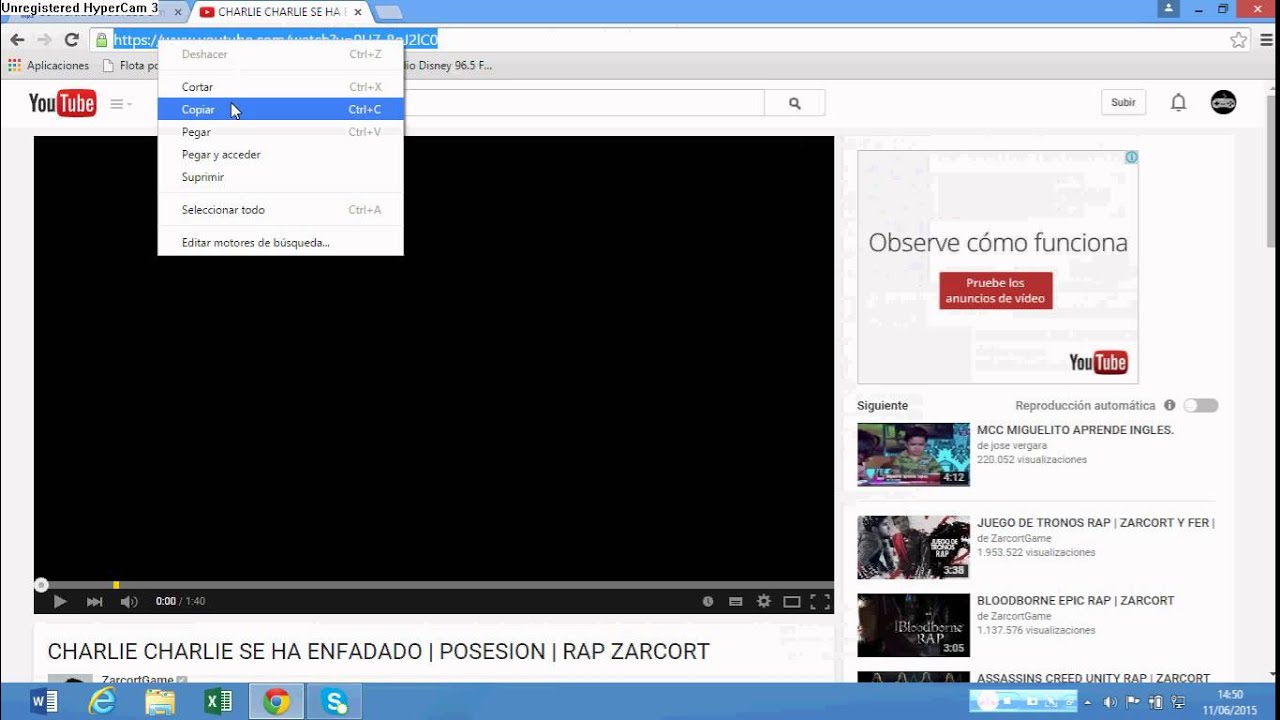Click the highlighted URL address bar
This screenshot has width=1280, height=720.
coord(275,40)
